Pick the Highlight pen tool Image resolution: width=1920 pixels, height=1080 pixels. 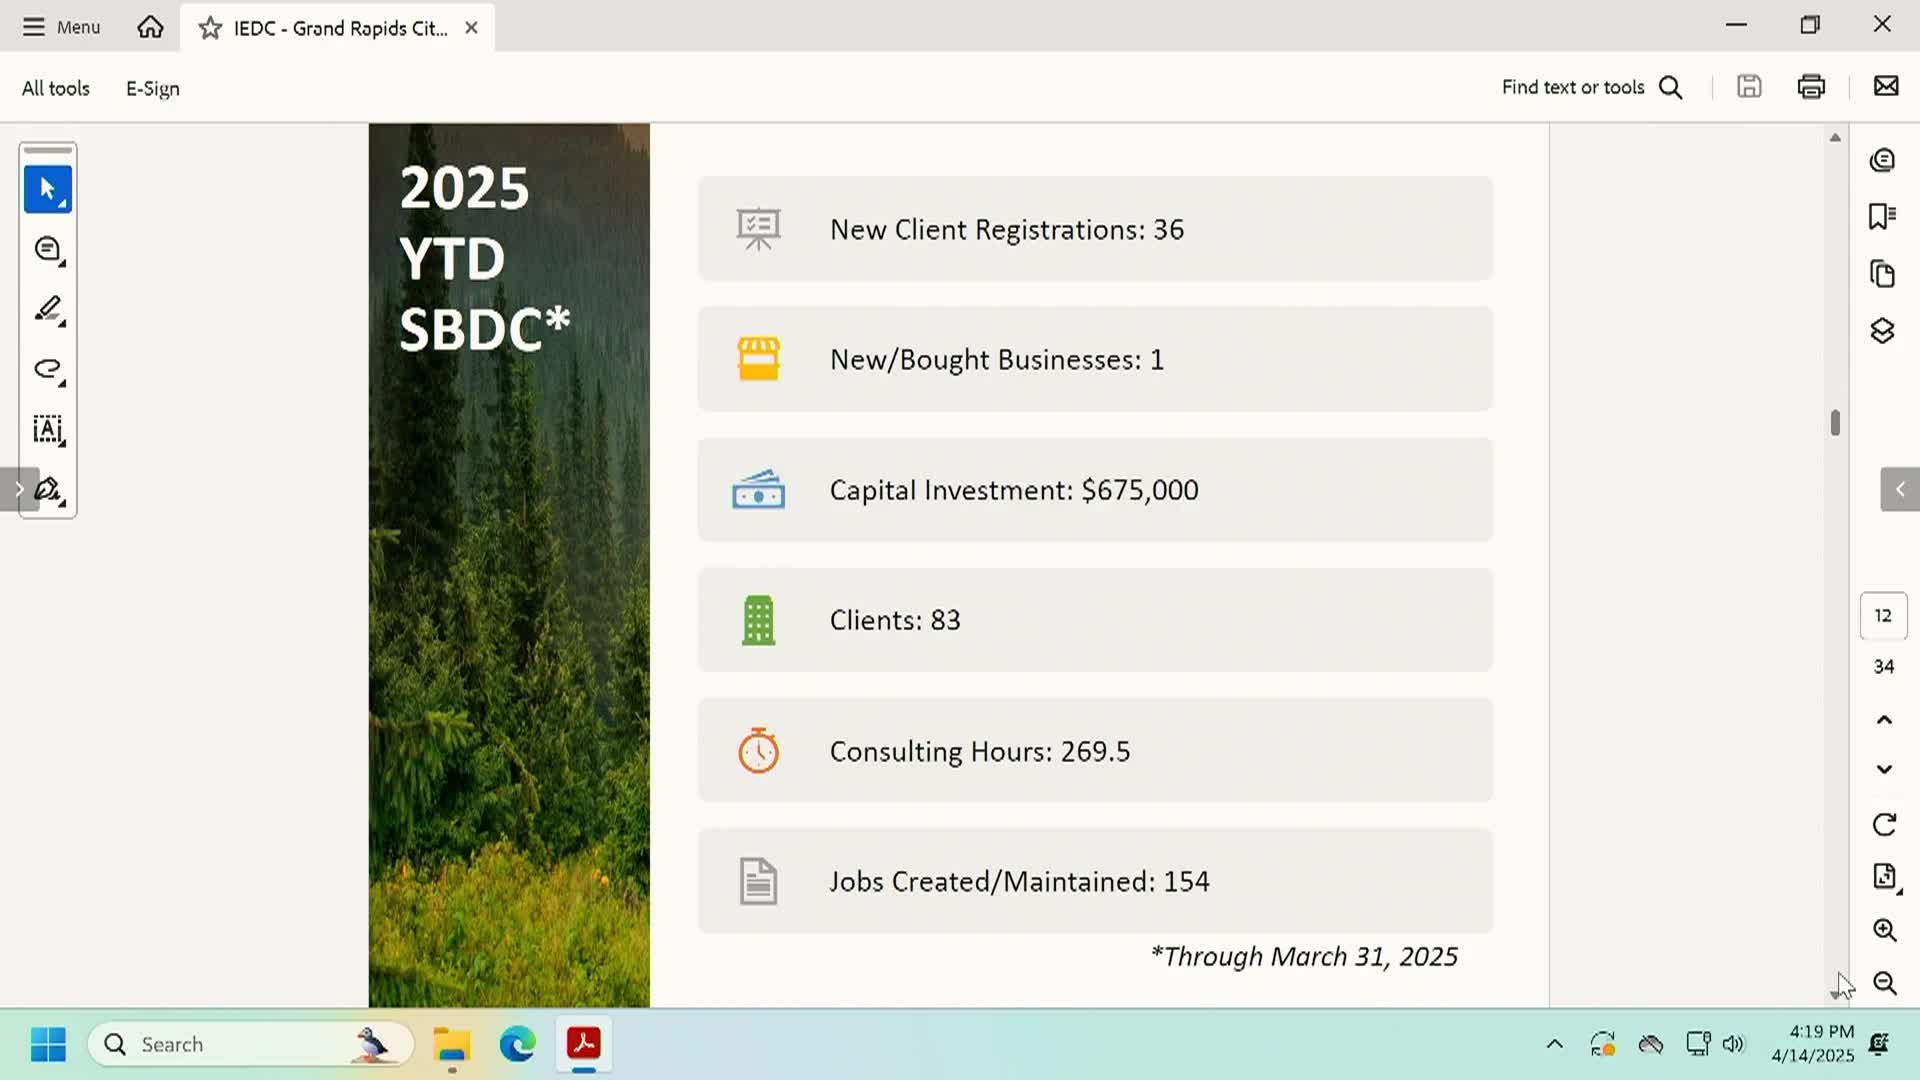48,310
